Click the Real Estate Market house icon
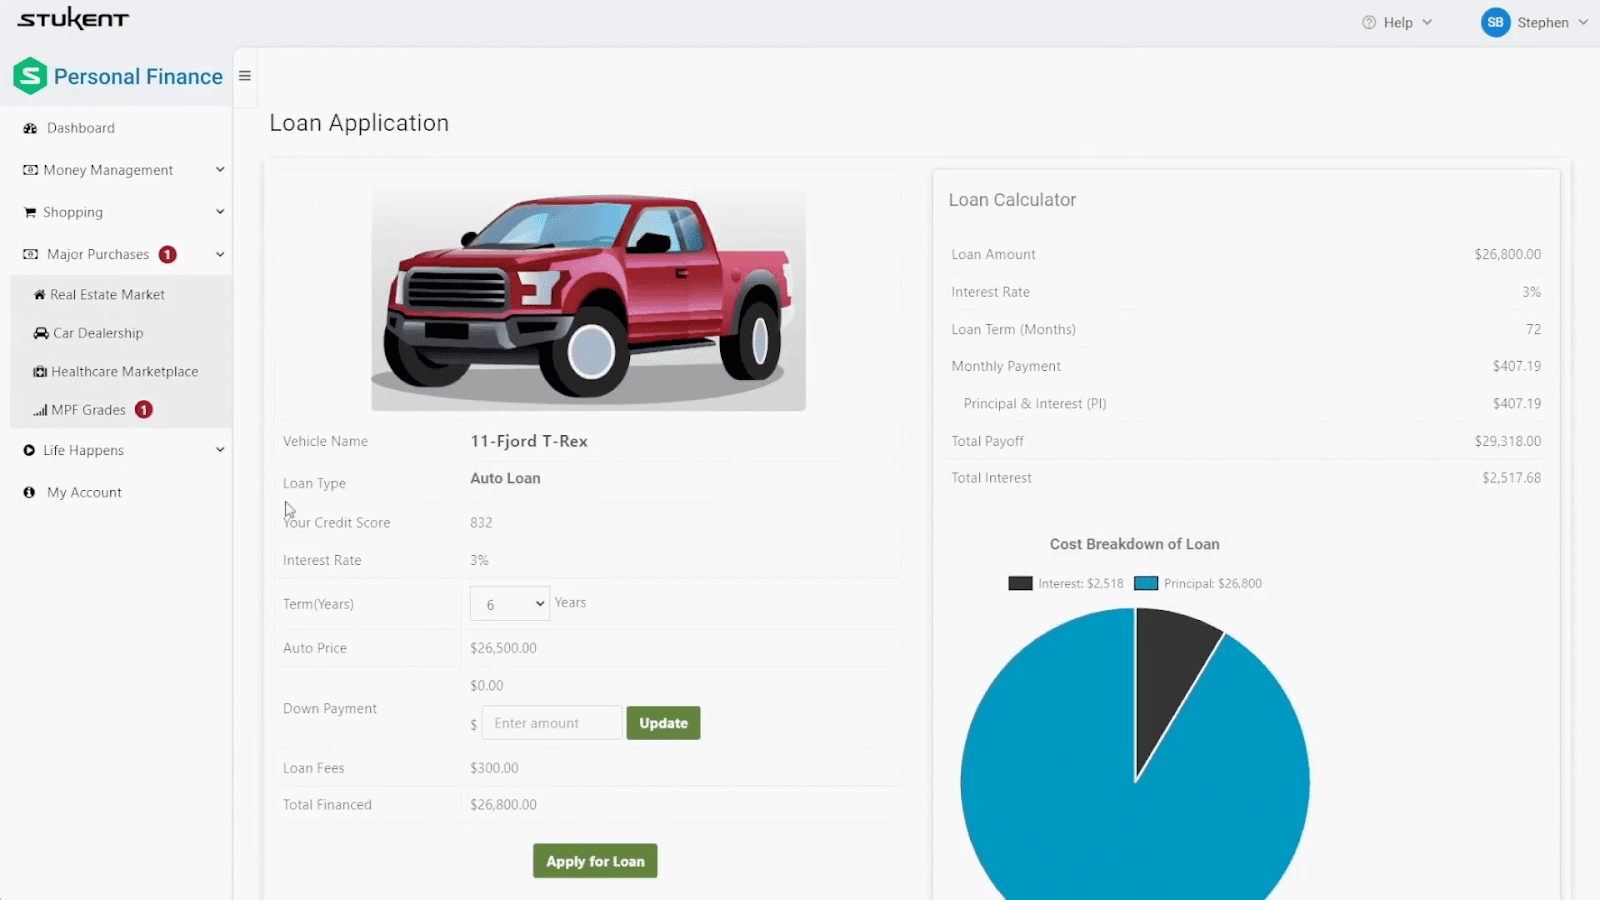1600x900 pixels. click(x=40, y=295)
